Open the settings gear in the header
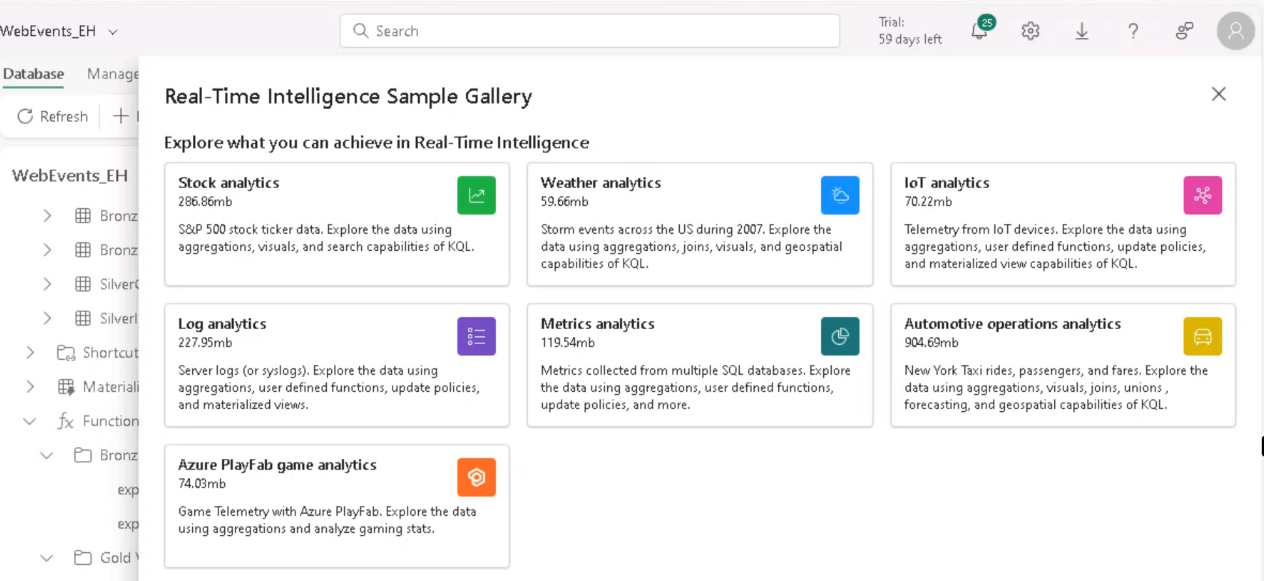Image resolution: width=1264 pixels, height=581 pixels. [x=1030, y=31]
